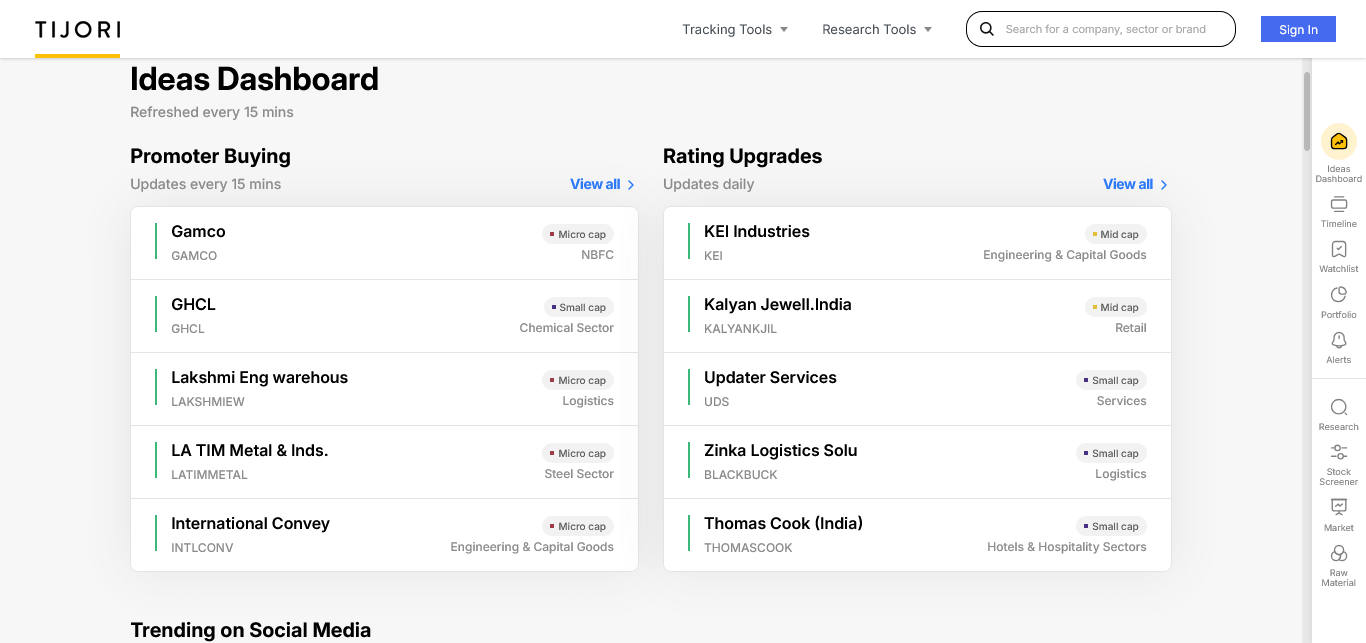Open the Raw Material sidebar icon
The image size is (1366, 643).
tap(1338, 554)
